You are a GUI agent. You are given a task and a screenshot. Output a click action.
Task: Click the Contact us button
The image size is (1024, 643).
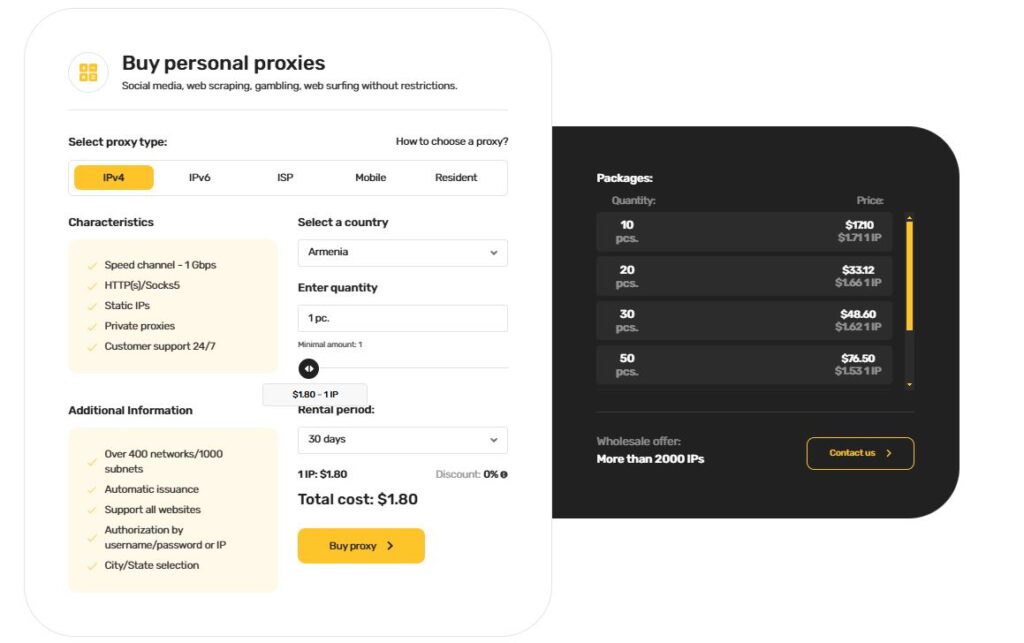[x=859, y=453]
